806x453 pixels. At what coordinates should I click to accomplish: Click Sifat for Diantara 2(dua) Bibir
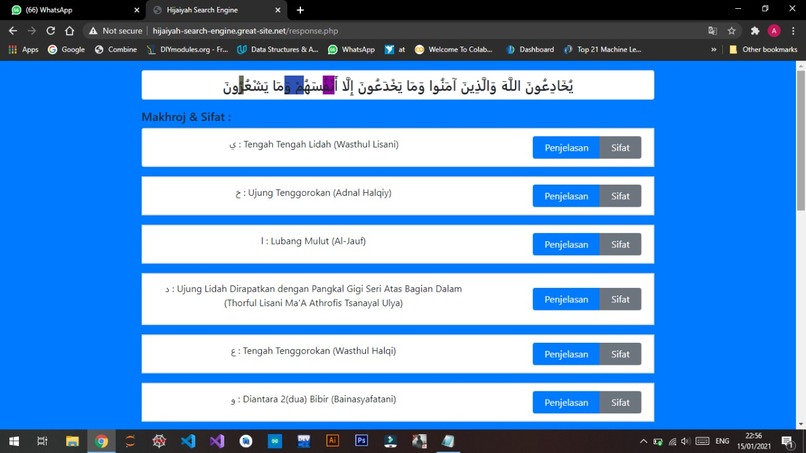tap(620, 403)
